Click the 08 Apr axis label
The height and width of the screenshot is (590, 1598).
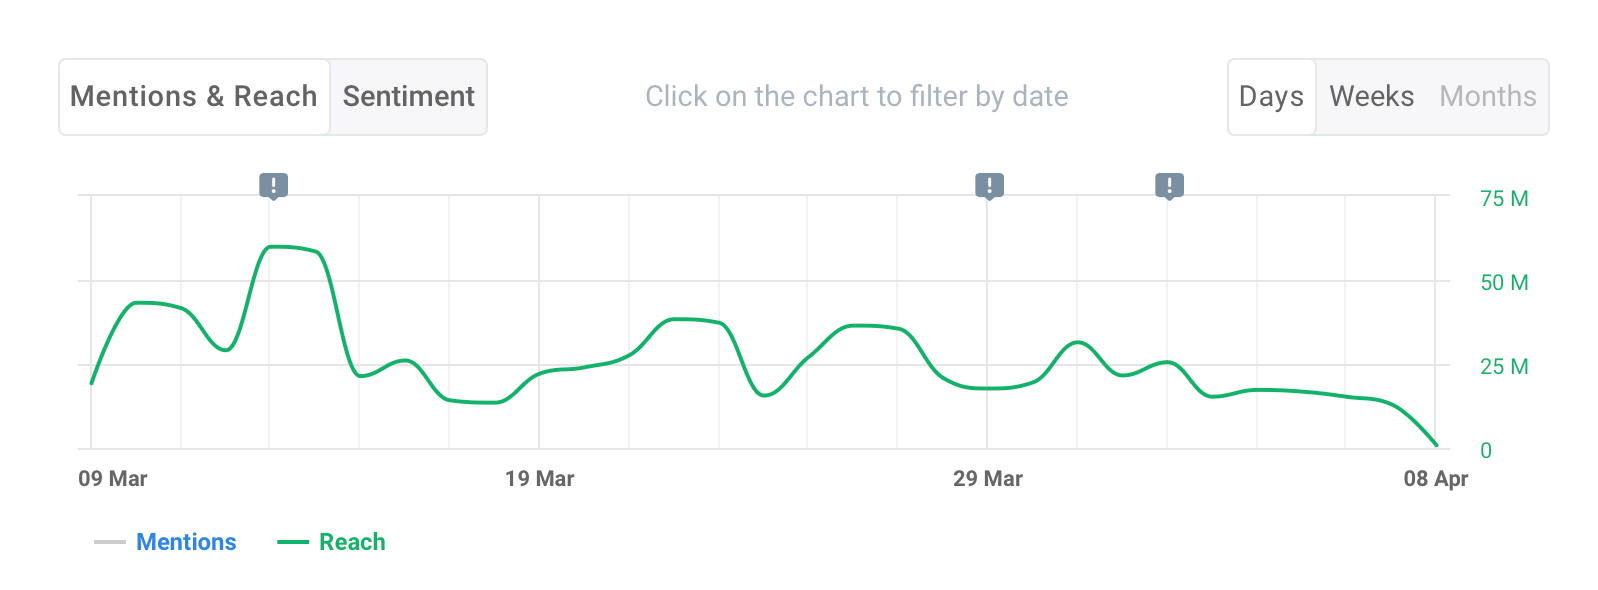1434,478
